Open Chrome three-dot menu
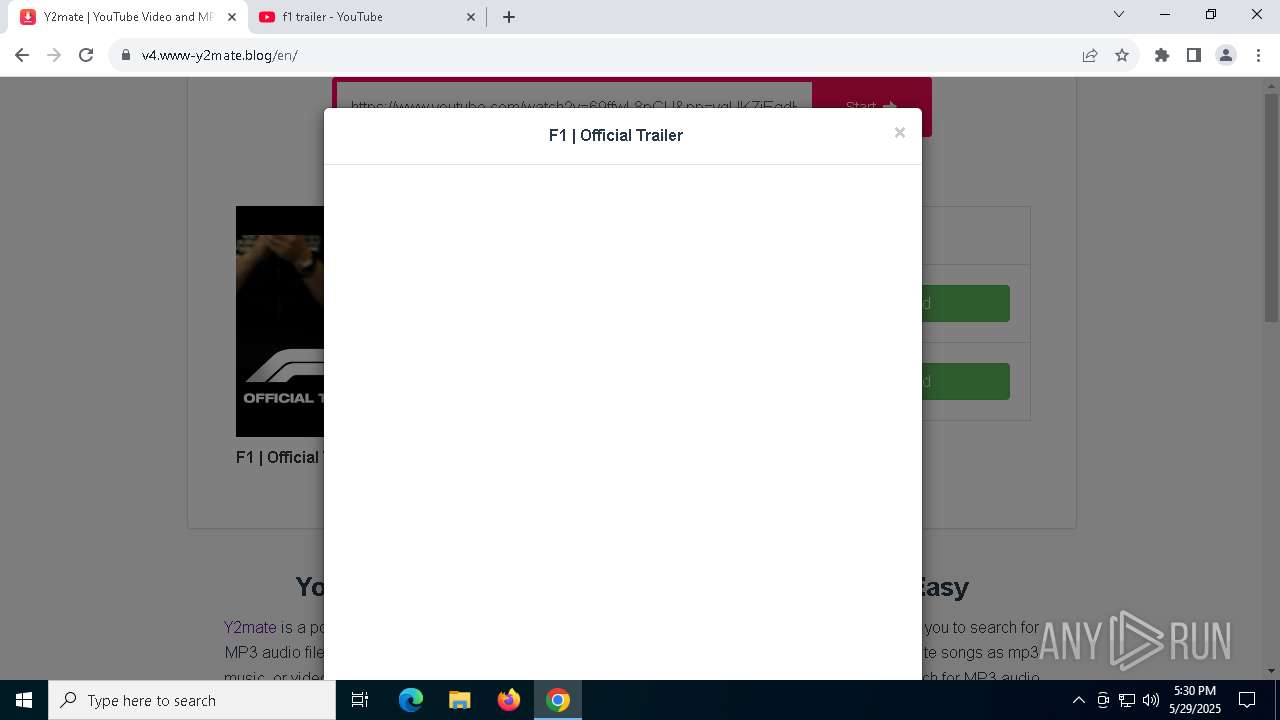The image size is (1280, 720). pos(1258,55)
